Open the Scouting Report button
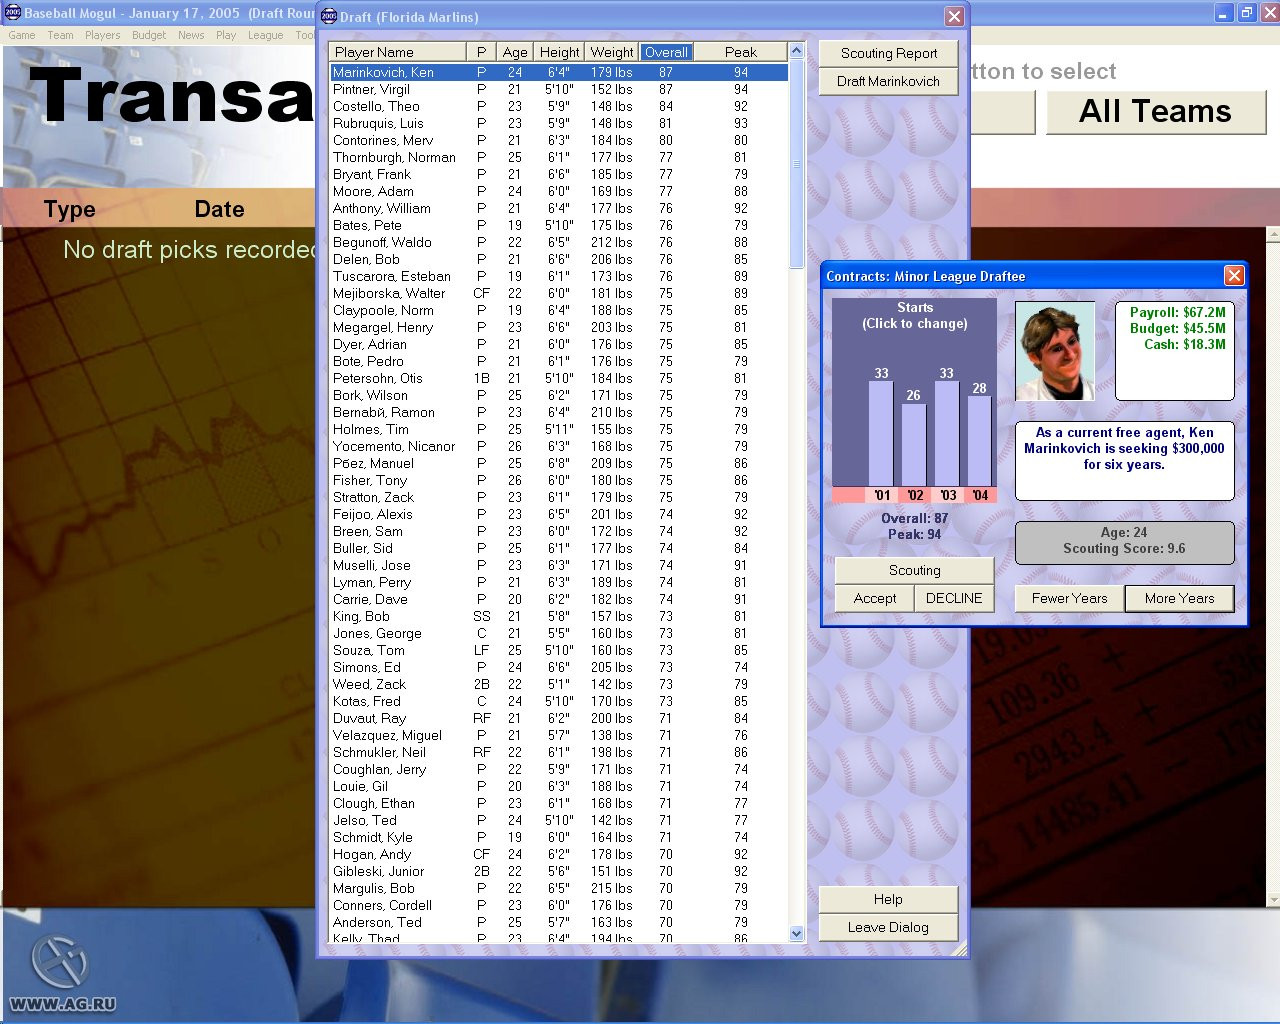This screenshot has width=1280, height=1024. coord(888,53)
